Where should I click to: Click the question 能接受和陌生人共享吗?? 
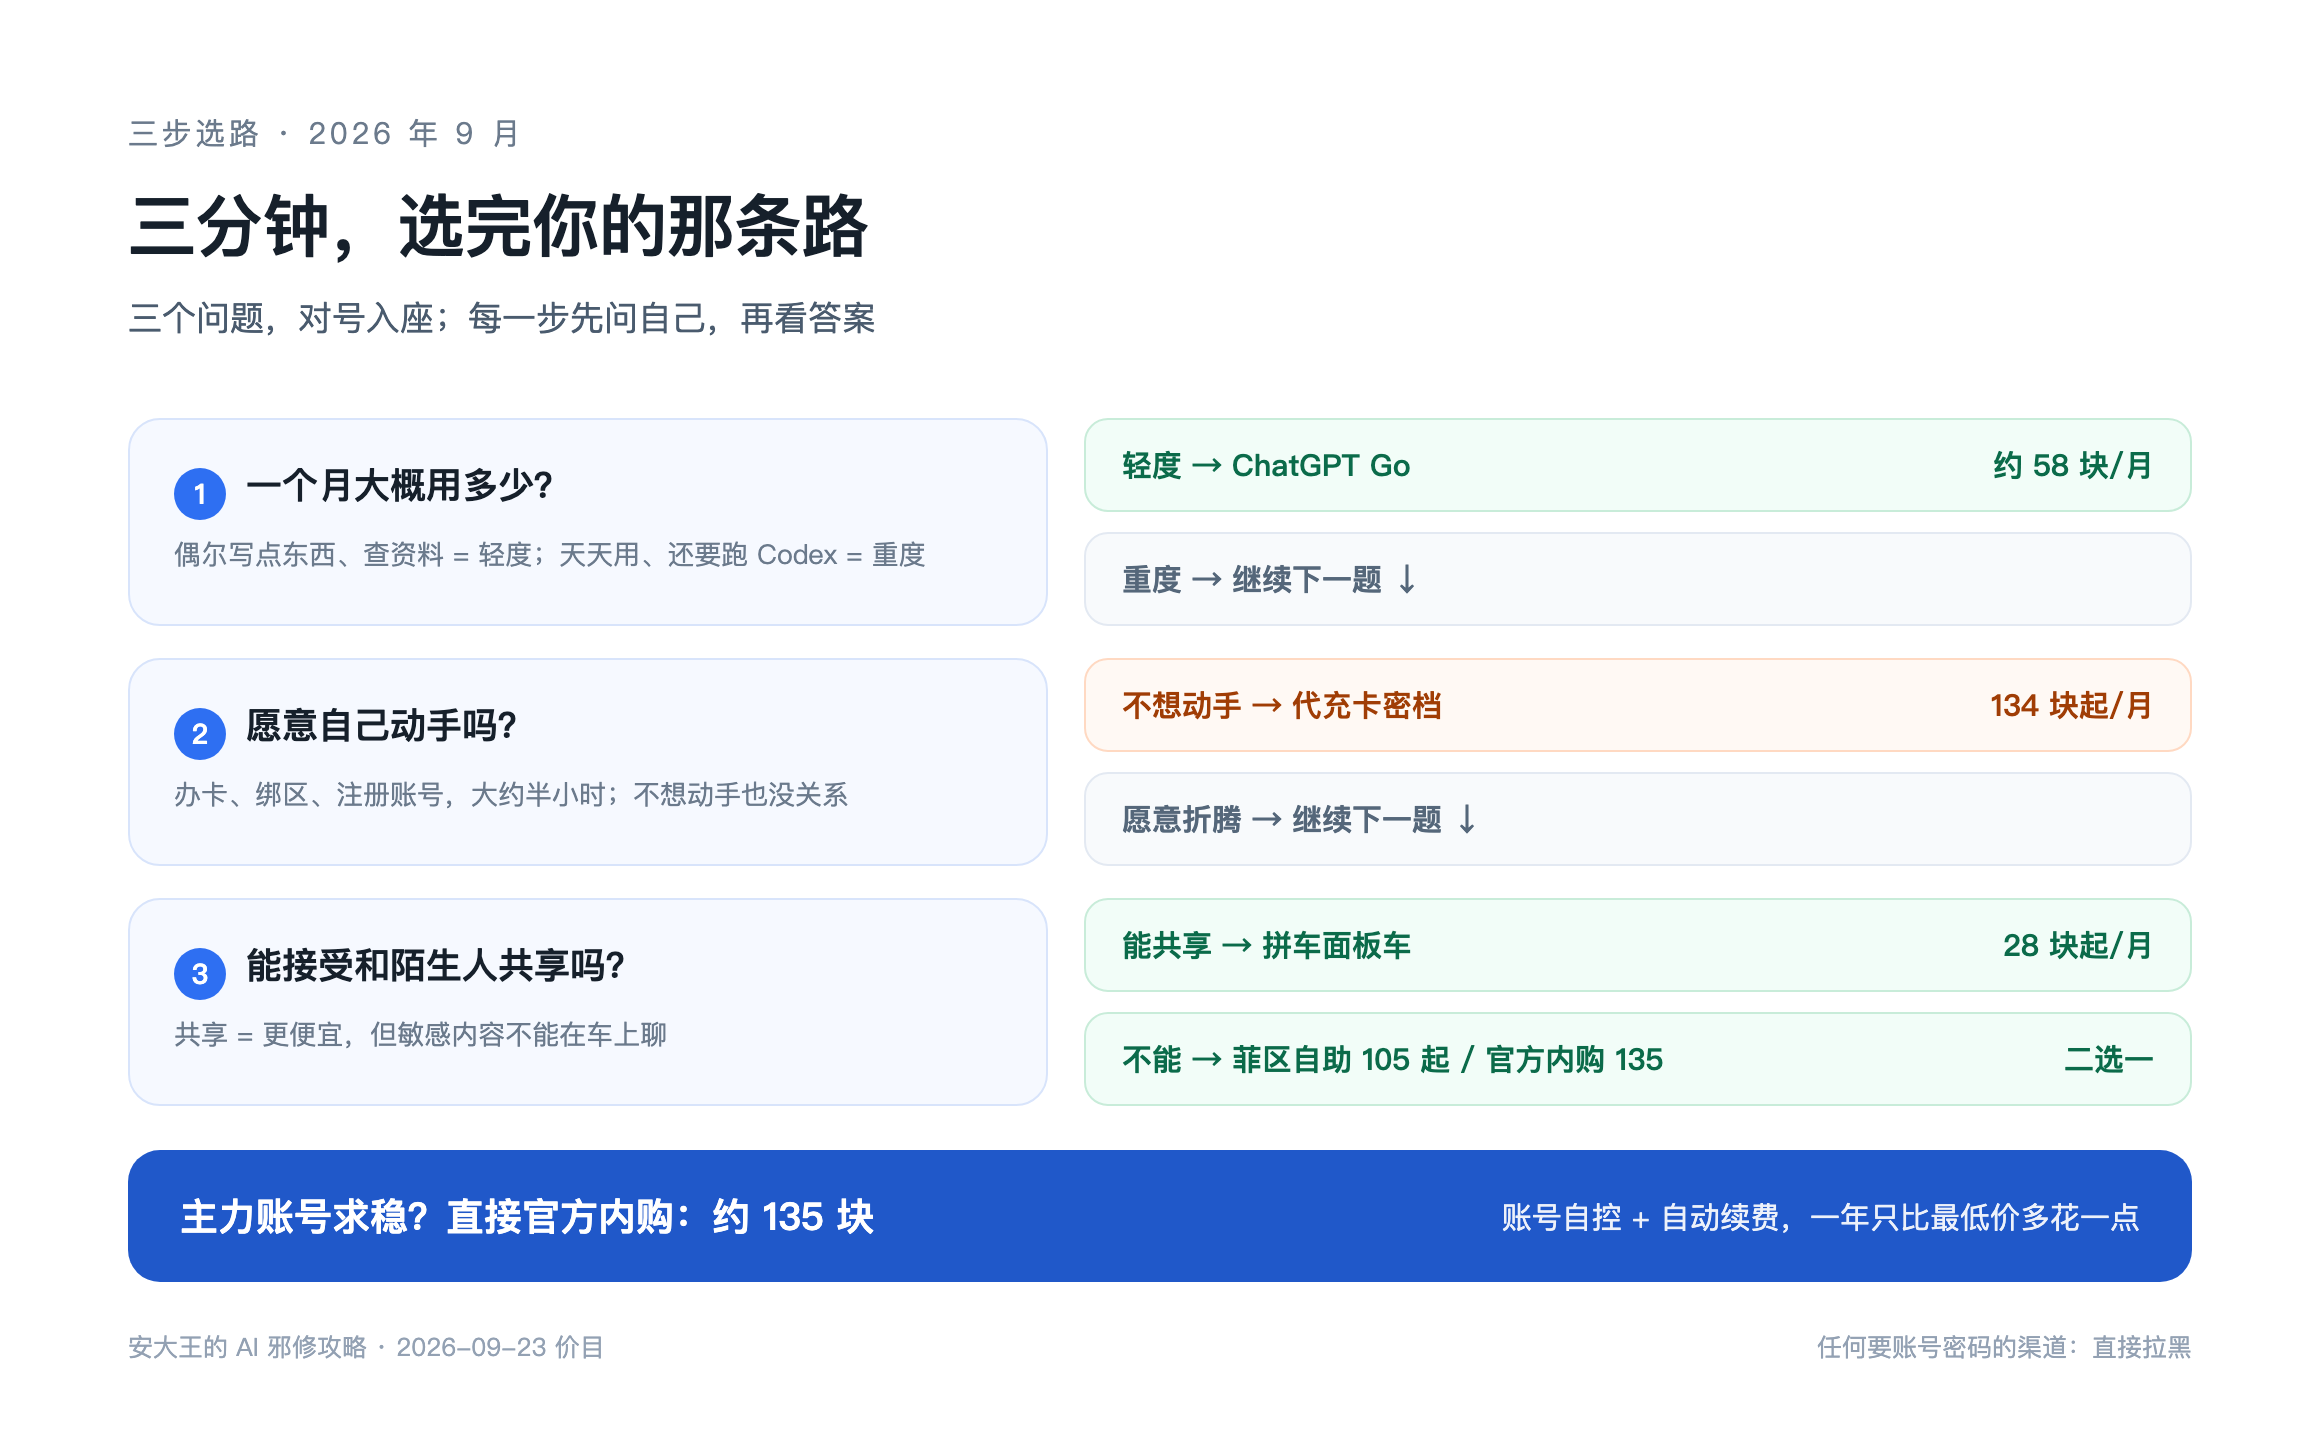tap(435, 966)
